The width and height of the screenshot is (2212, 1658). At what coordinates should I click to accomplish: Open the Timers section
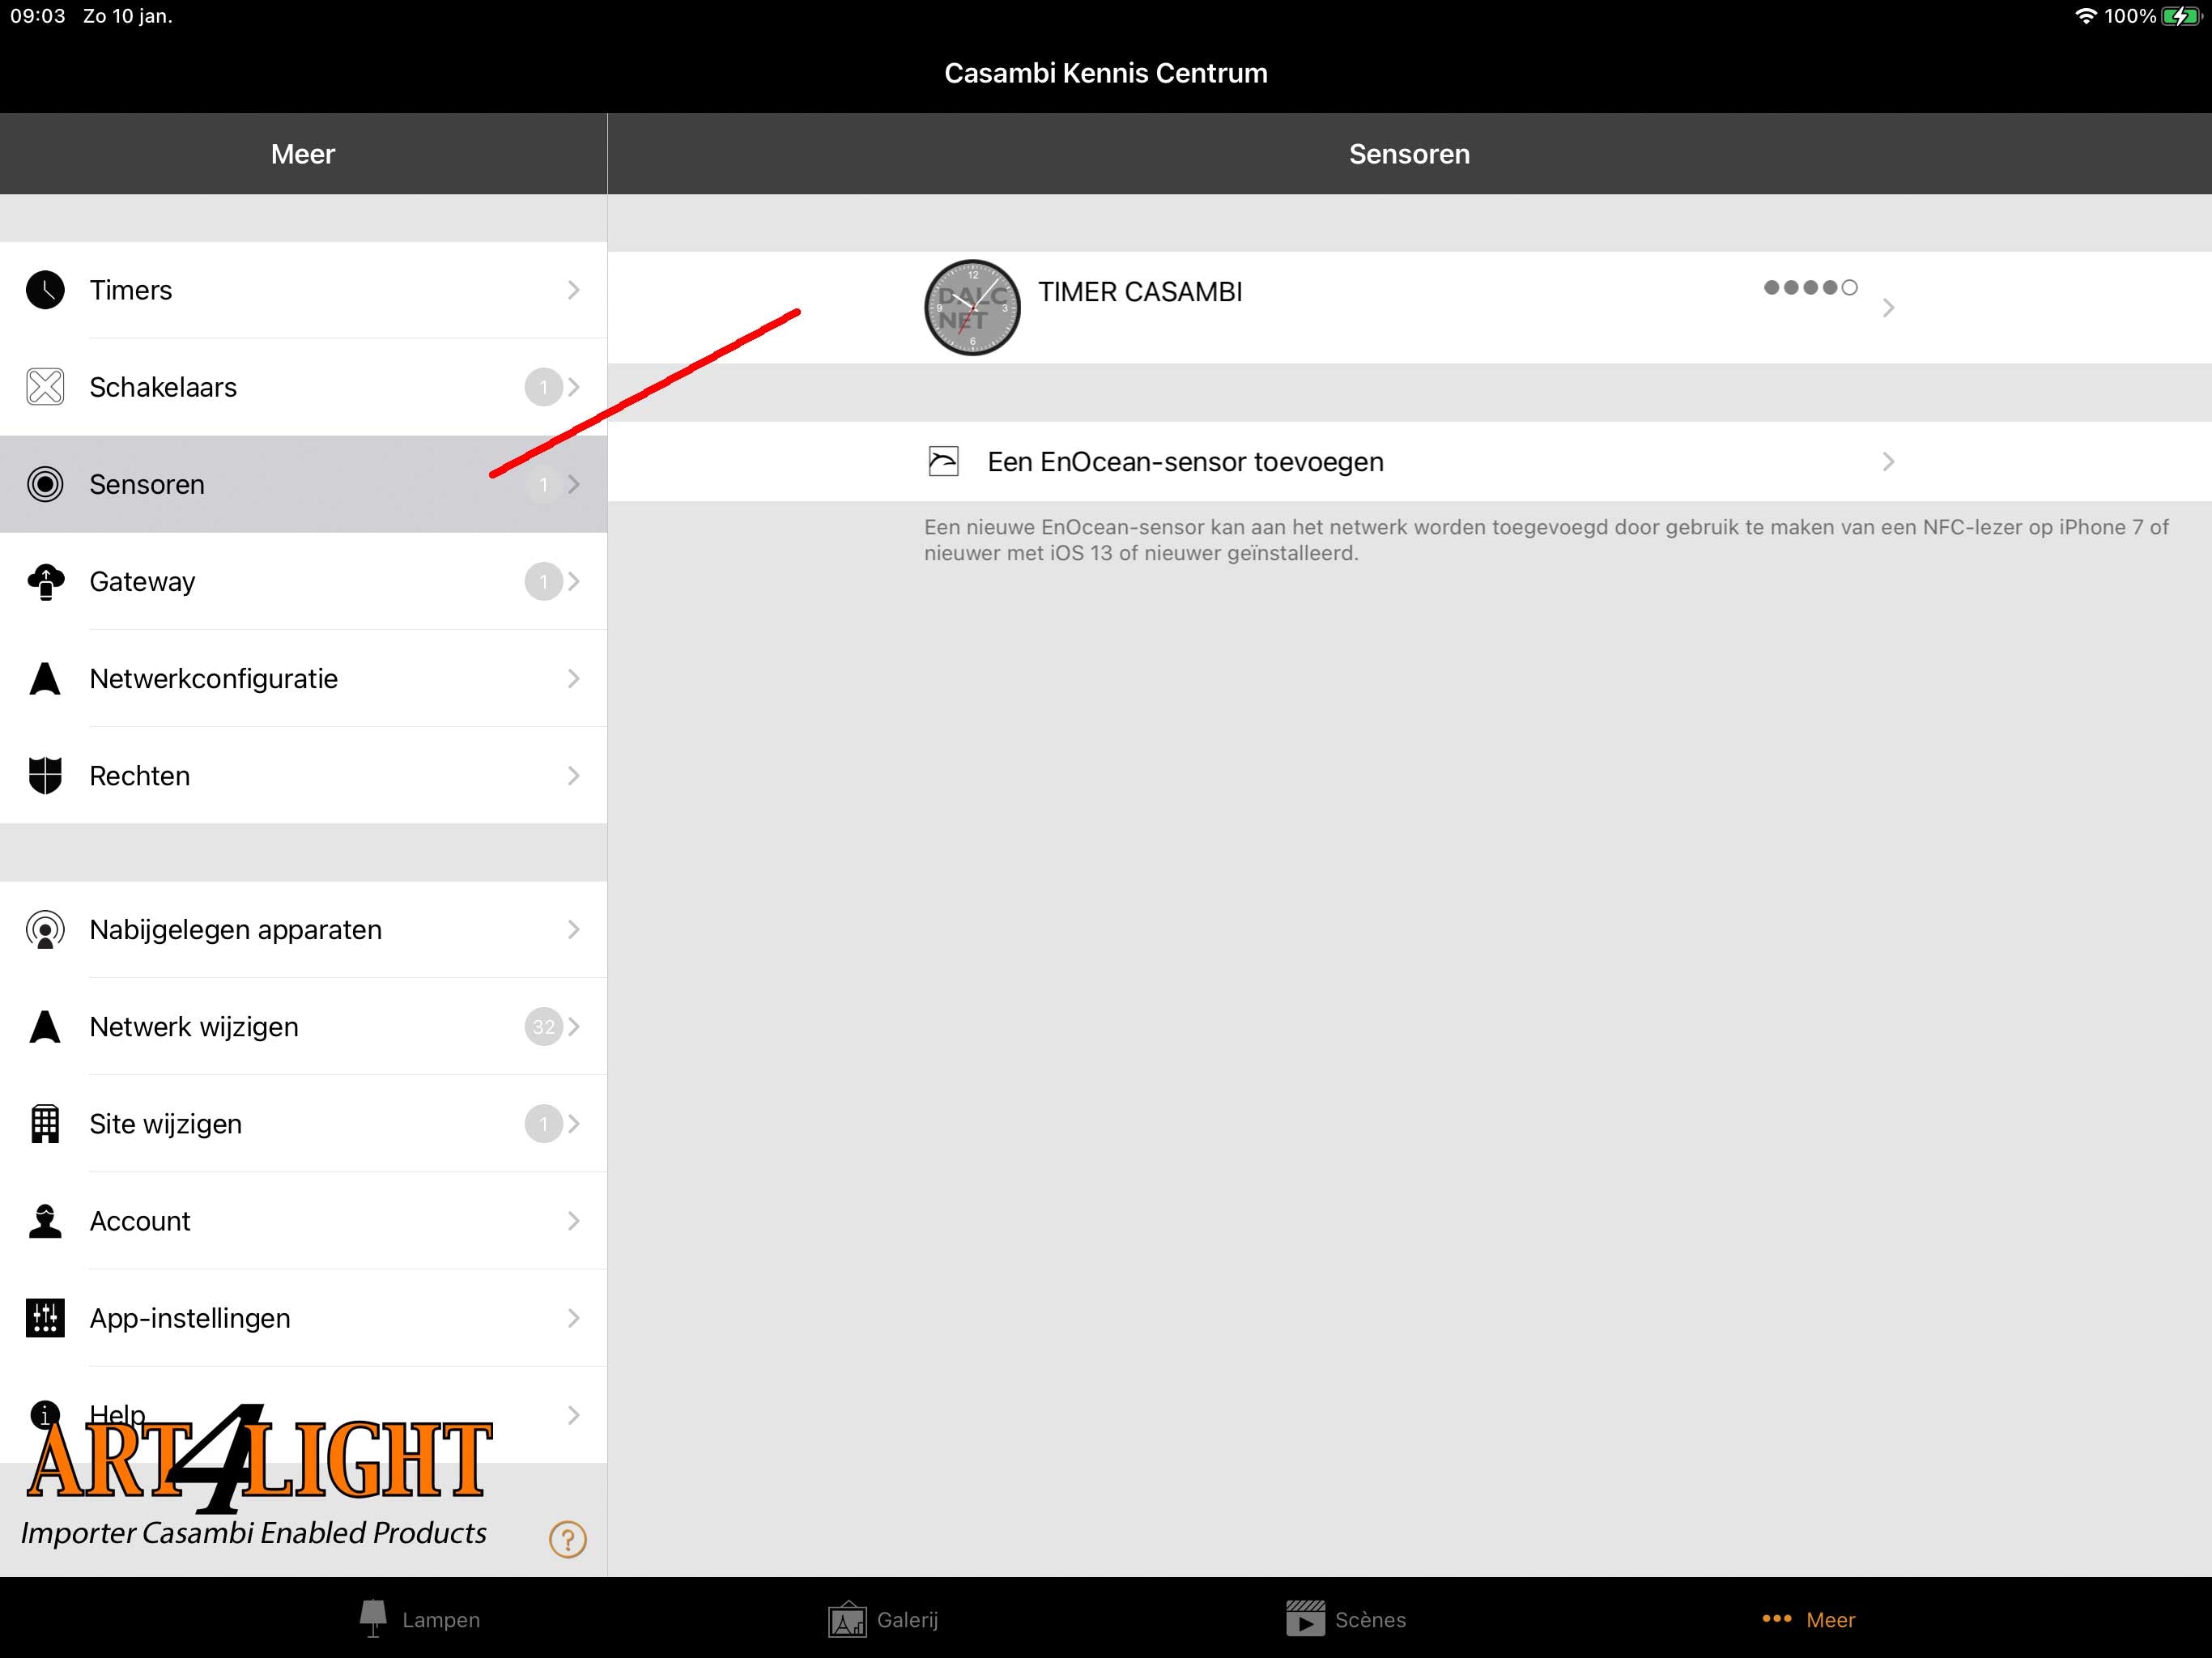click(x=303, y=291)
